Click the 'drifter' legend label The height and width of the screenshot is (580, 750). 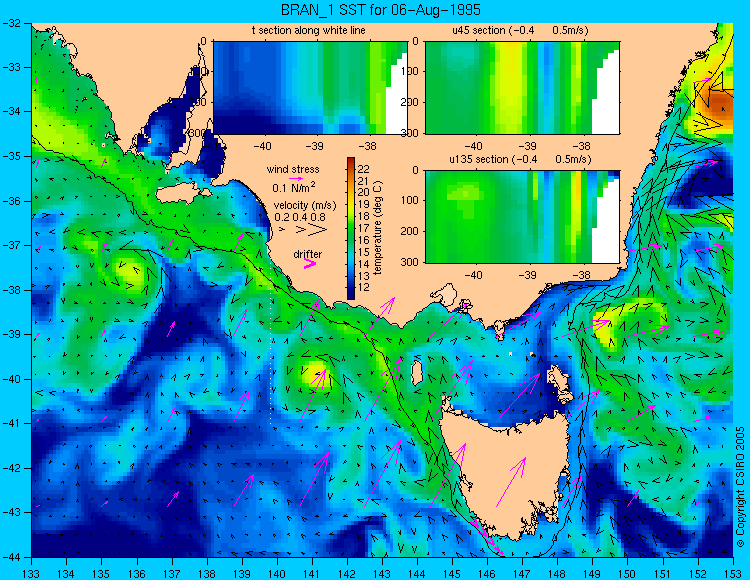pyautogui.click(x=308, y=254)
